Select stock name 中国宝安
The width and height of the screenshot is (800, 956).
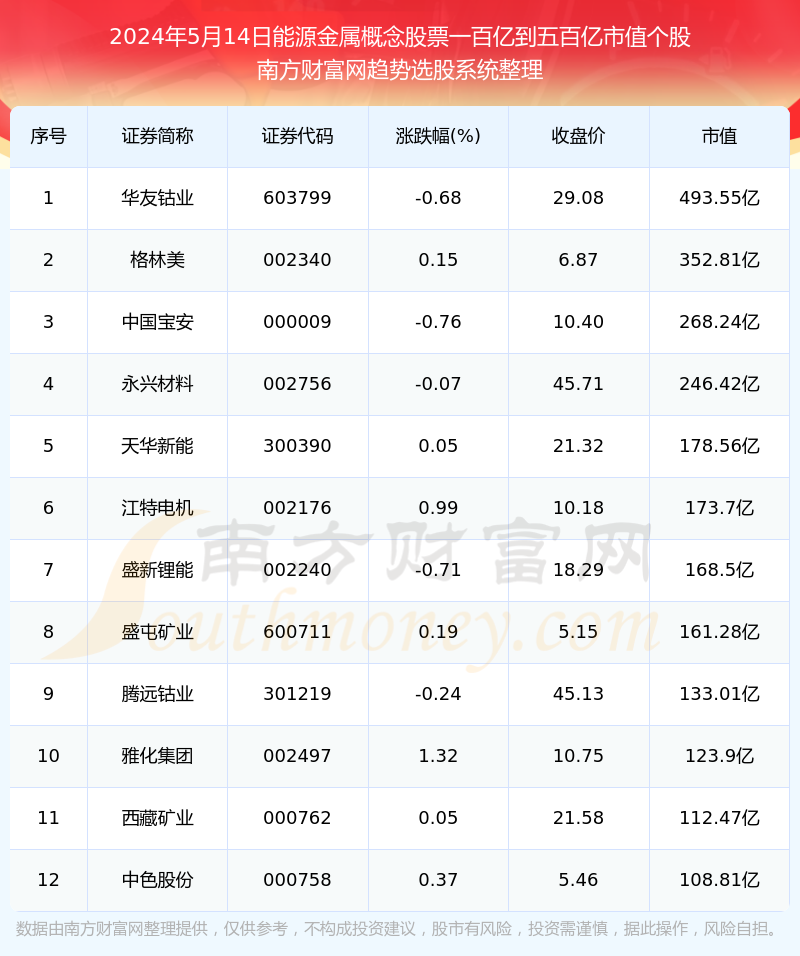157,322
